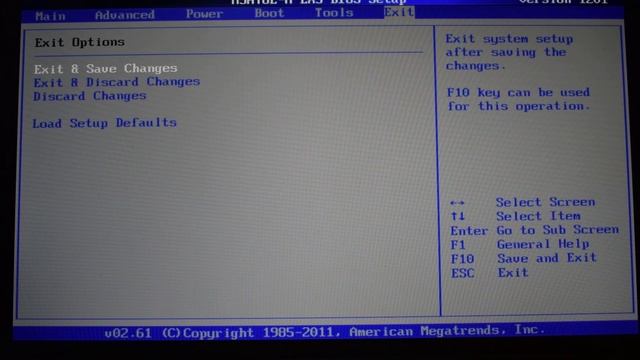Click the F1 key label

point(458,245)
